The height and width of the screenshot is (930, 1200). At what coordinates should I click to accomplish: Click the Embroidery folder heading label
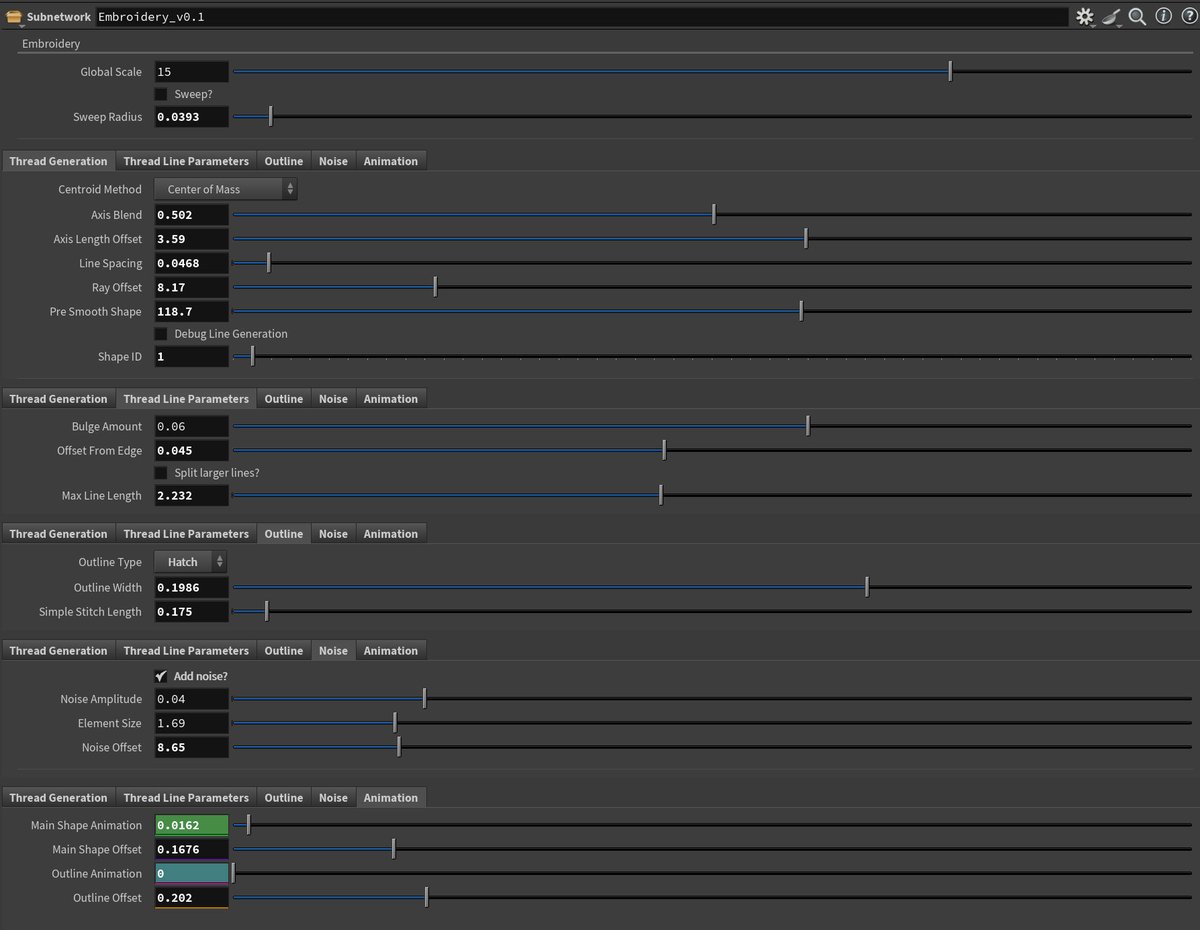[x=51, y=44]
